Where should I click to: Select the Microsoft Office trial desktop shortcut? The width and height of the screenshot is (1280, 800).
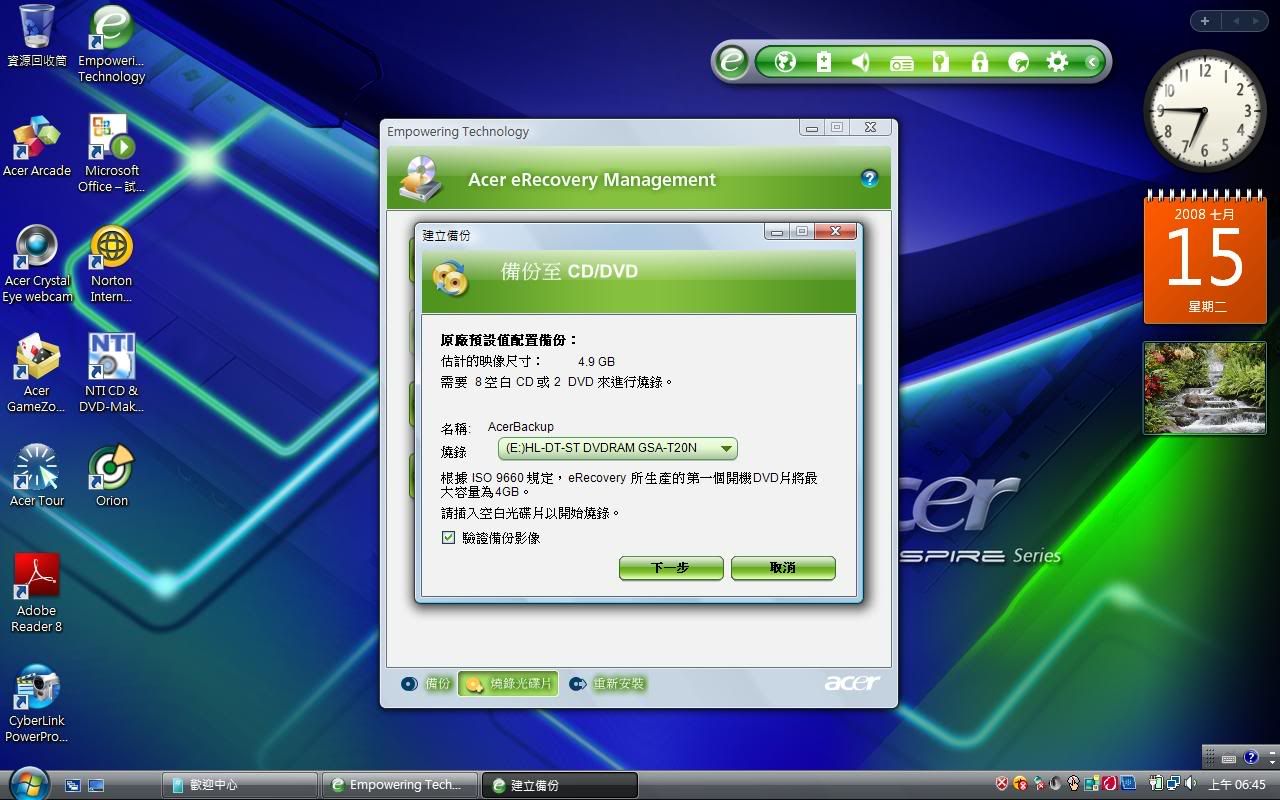coord(112,154)
